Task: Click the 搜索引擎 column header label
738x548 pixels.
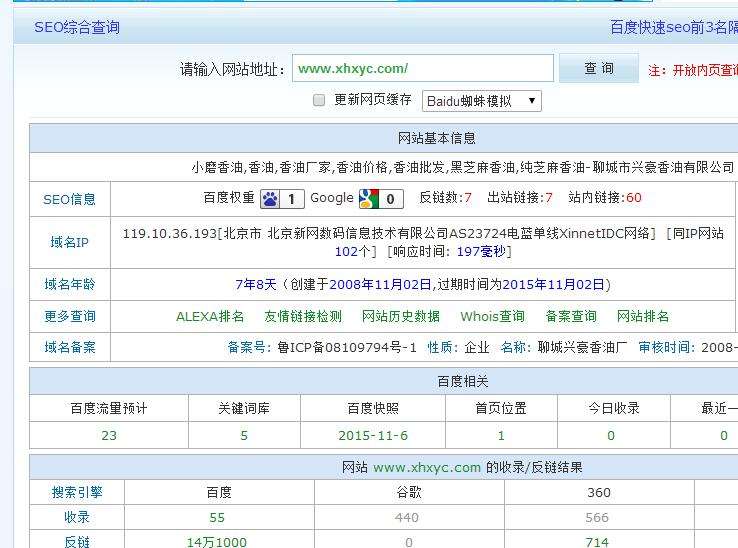Action: pyautogui.click(x=77, y=492)
